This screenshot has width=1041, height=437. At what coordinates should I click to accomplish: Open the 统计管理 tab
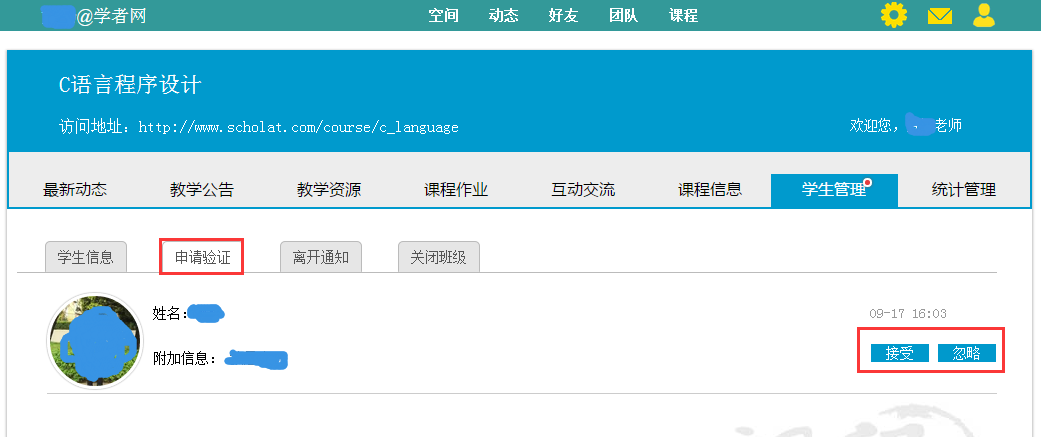pyautogui.click(x=964, y=190)
